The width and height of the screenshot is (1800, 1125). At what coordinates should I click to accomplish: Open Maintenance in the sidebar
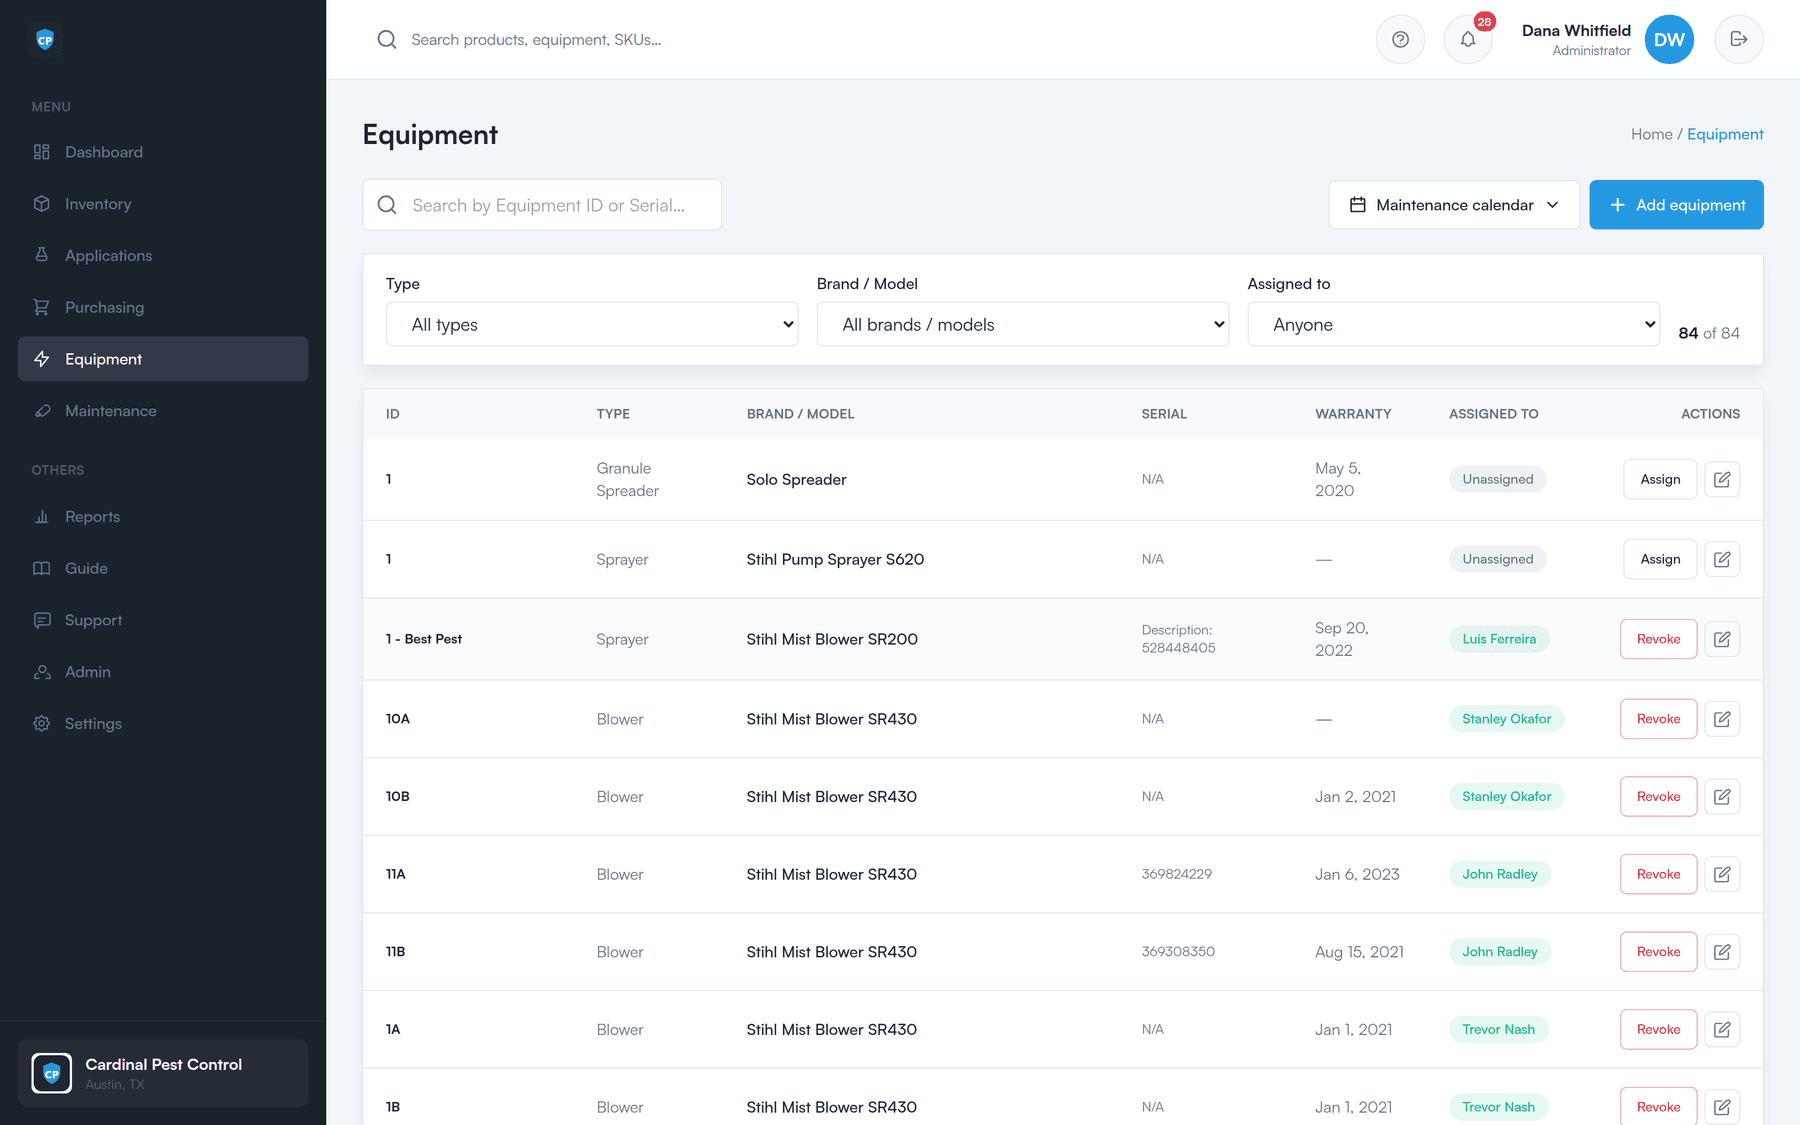(163, 411)
